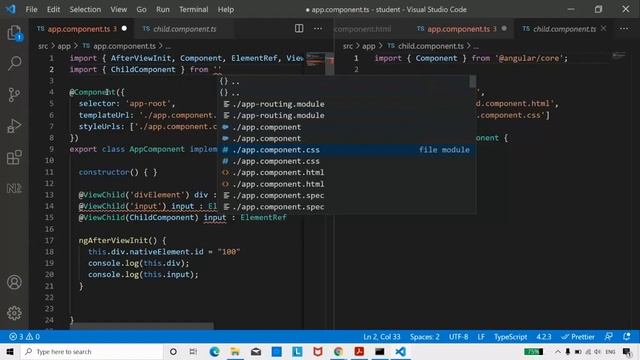Viewport: 640px width, 360px height.
Task: Change encoding via UTF-8 status item
Action: tap(458, 337)
